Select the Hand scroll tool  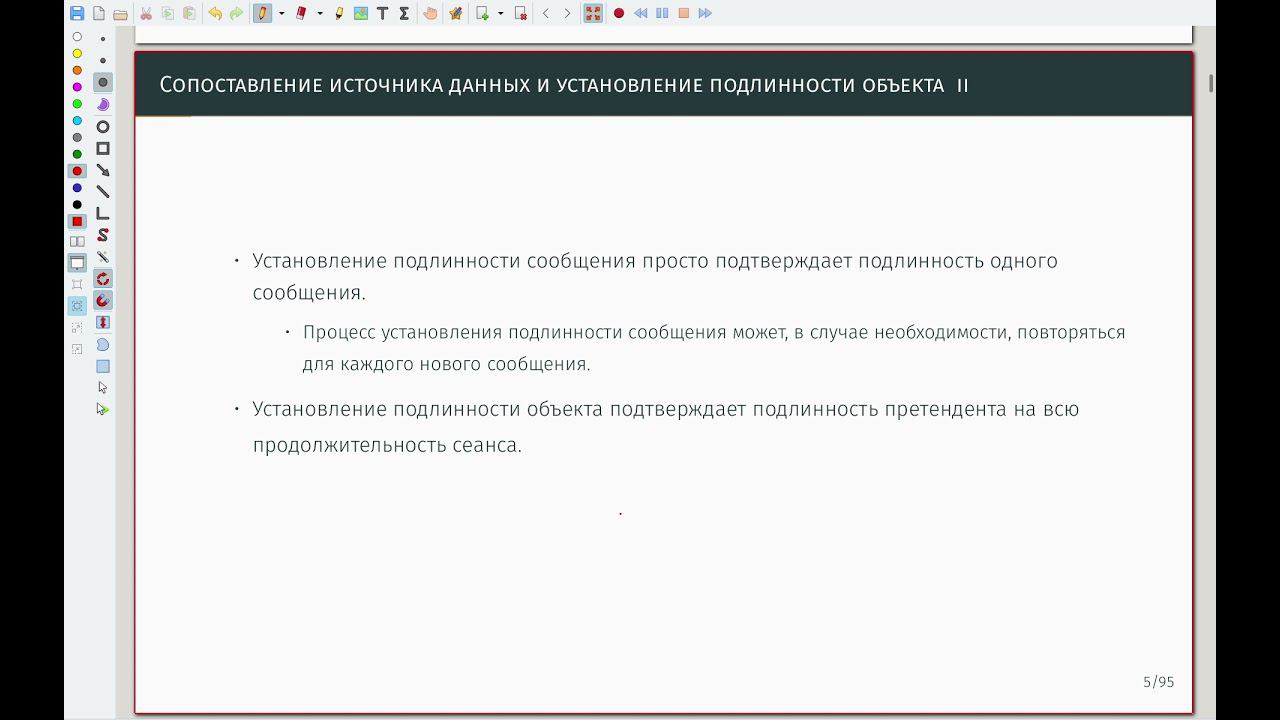tap(430, 13)
